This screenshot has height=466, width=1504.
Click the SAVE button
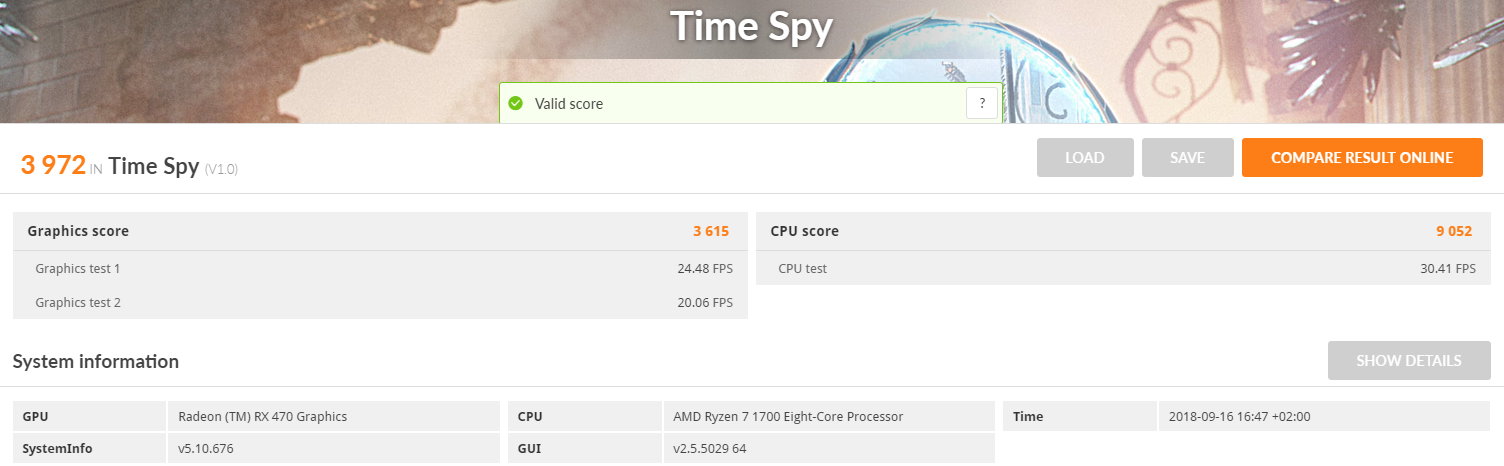point(1187,158)
